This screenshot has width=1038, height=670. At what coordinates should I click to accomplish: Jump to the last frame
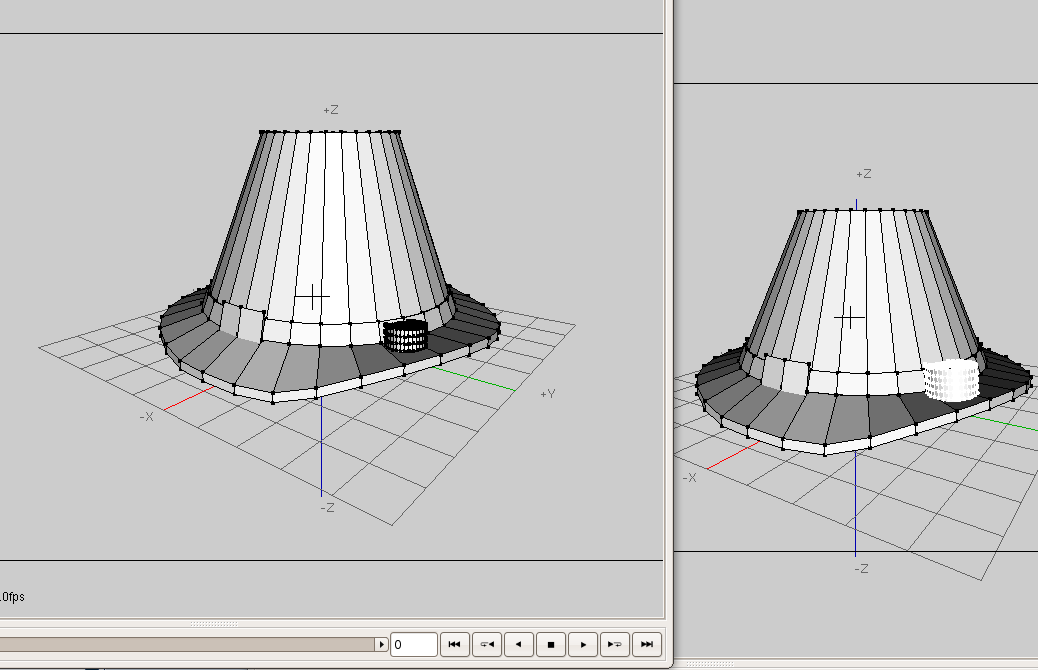(647, 644)
